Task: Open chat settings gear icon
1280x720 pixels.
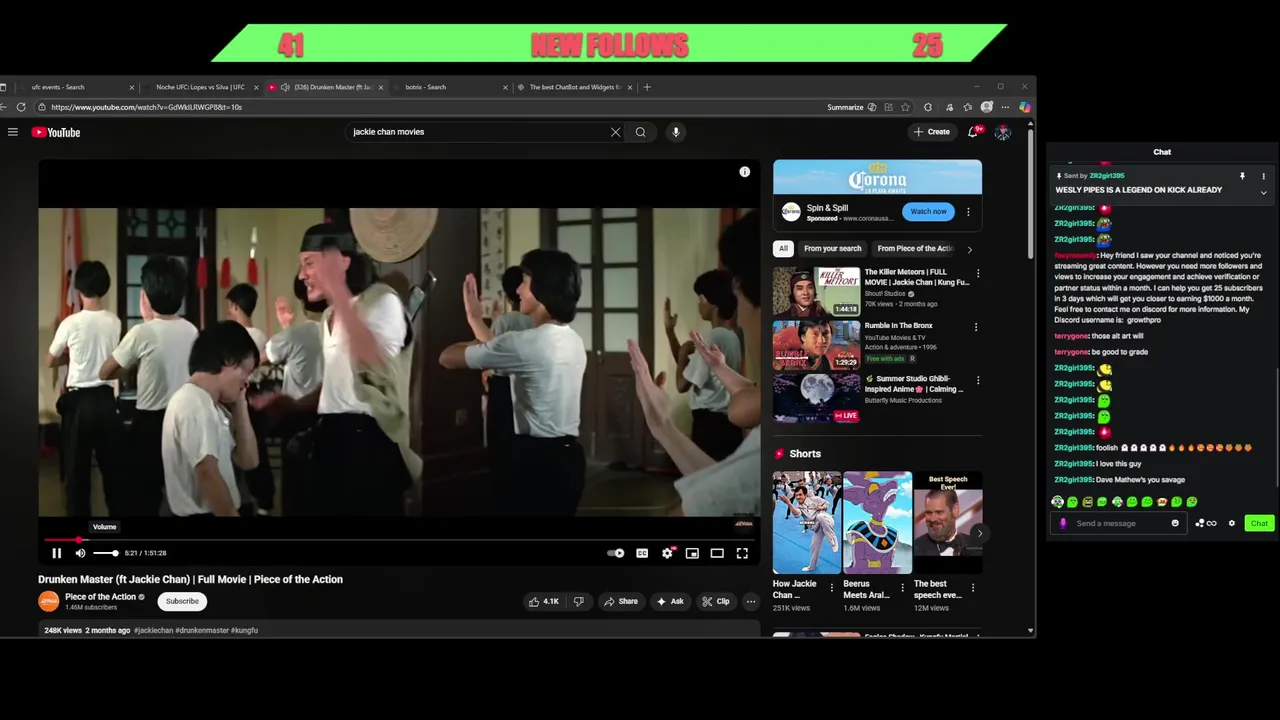Action: (1232, 523)
